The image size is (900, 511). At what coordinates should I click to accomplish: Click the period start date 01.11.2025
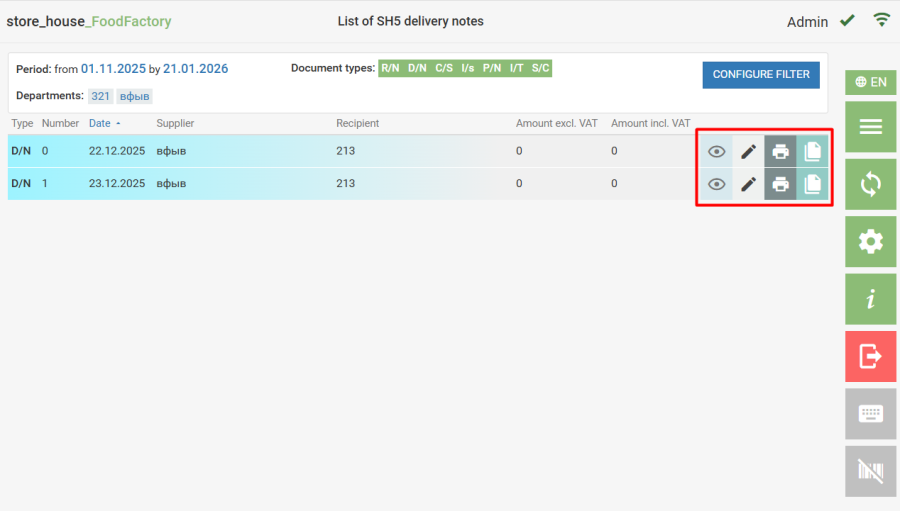pyautogui.click(x=115, y=69)
